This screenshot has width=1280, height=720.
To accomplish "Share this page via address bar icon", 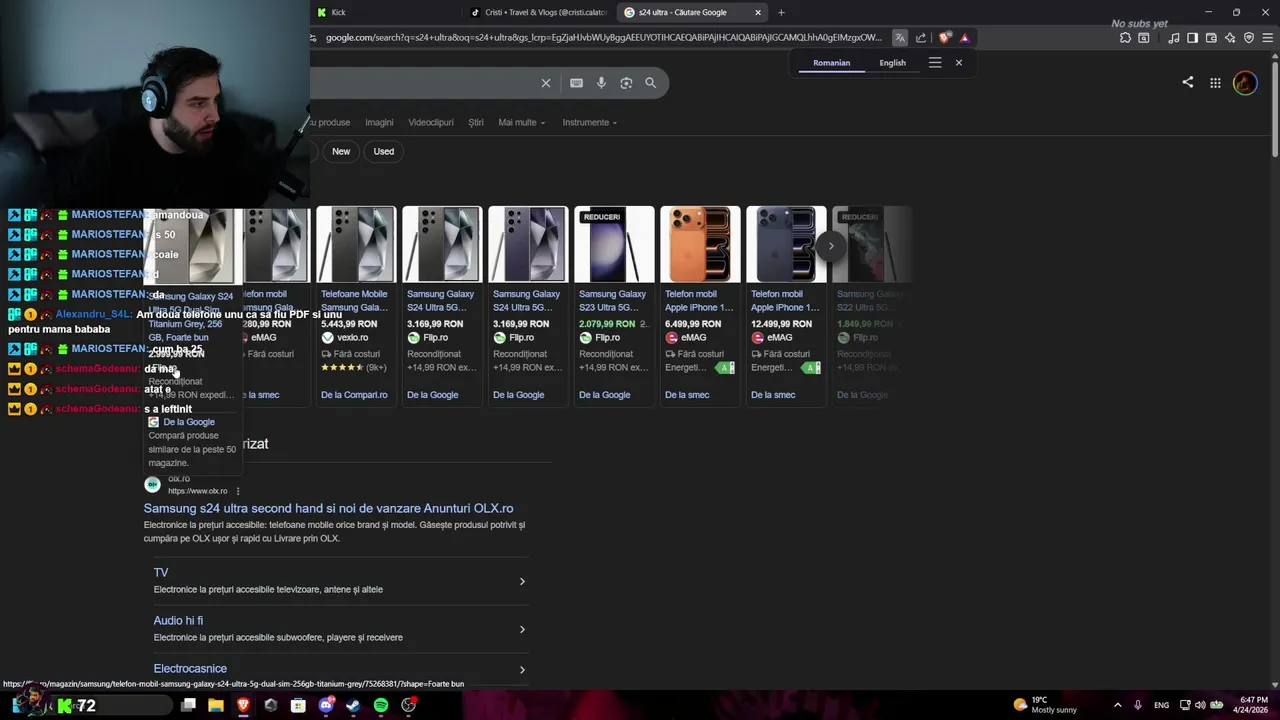I will click(x=921, y=38).
